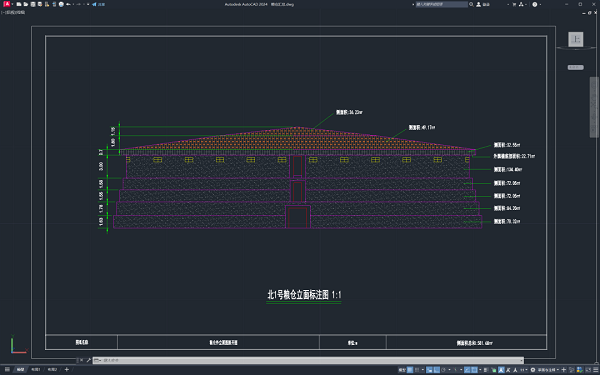Click the Open file icon
Viewport: 600px width, 375px height.
(x=26, y=4)
